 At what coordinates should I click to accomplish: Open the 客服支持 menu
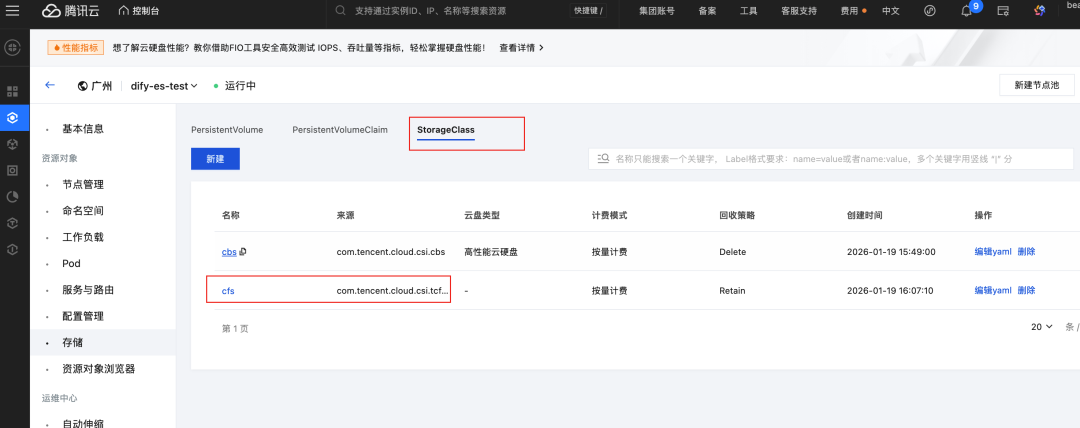tap(798, 11)
